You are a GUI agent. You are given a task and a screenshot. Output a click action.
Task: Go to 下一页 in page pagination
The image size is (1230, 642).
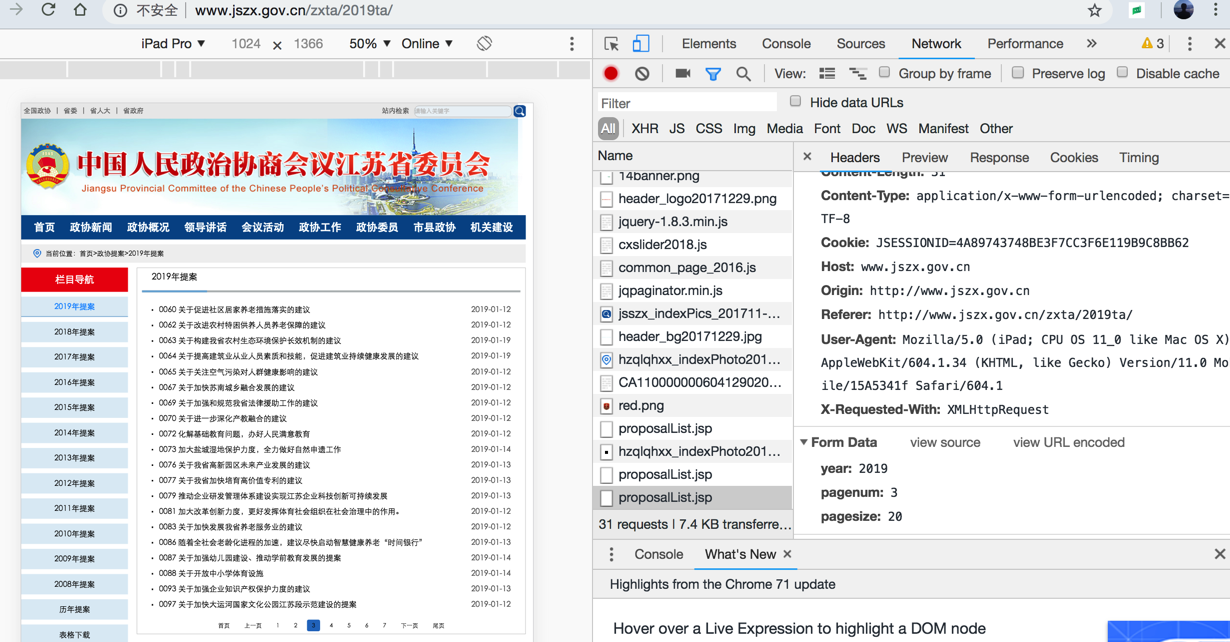[x=409, y=626]
